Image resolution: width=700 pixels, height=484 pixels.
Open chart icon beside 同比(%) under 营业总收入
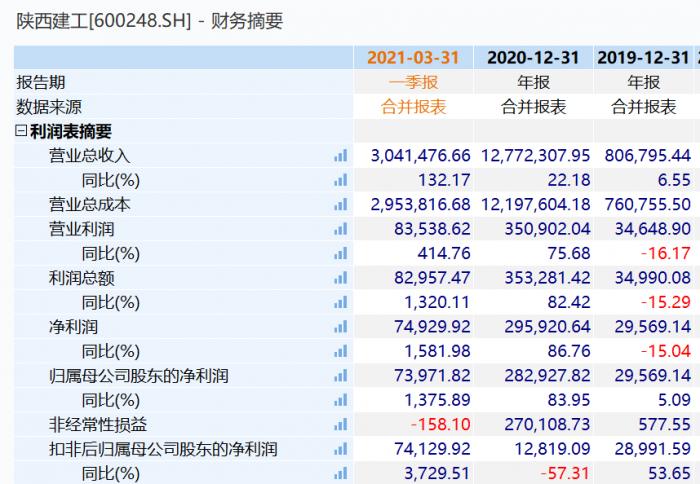point(341,180)
